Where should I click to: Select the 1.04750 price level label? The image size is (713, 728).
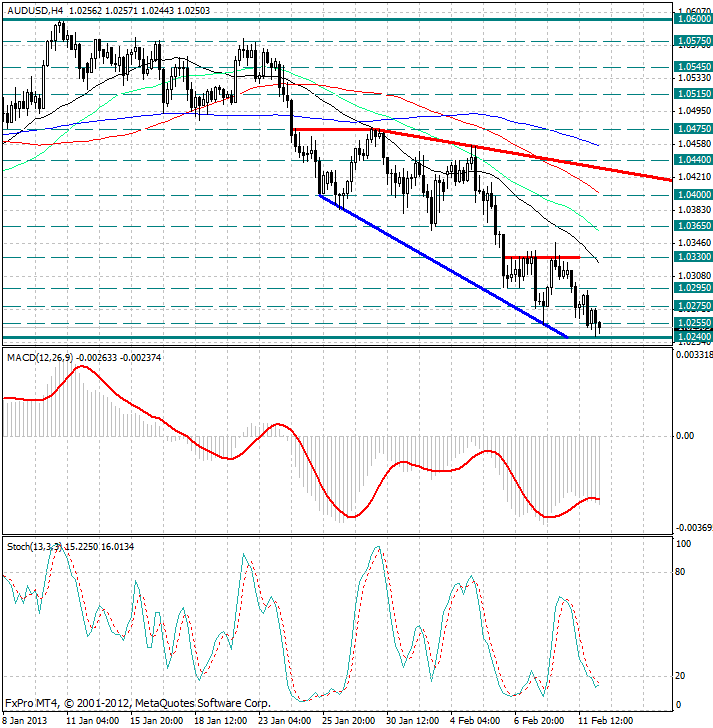pyautogui.click(x=694, y=129)
